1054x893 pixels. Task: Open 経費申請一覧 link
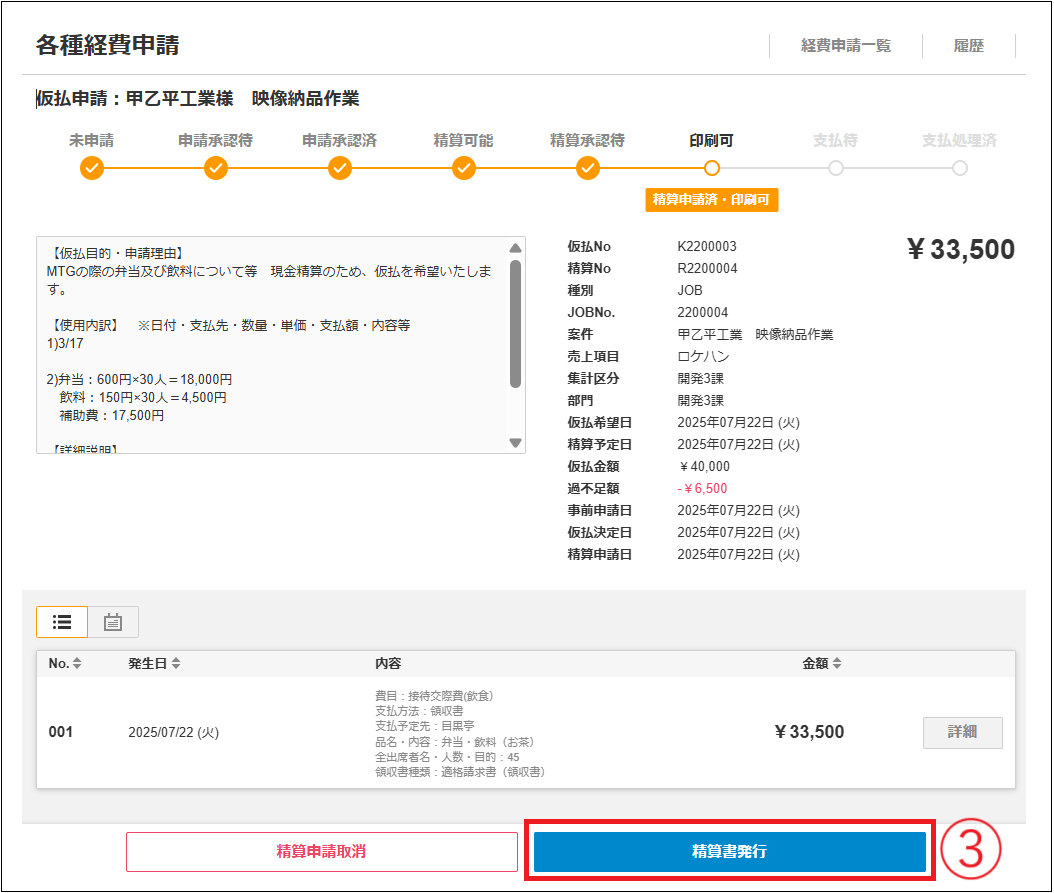tap(846, 46)
